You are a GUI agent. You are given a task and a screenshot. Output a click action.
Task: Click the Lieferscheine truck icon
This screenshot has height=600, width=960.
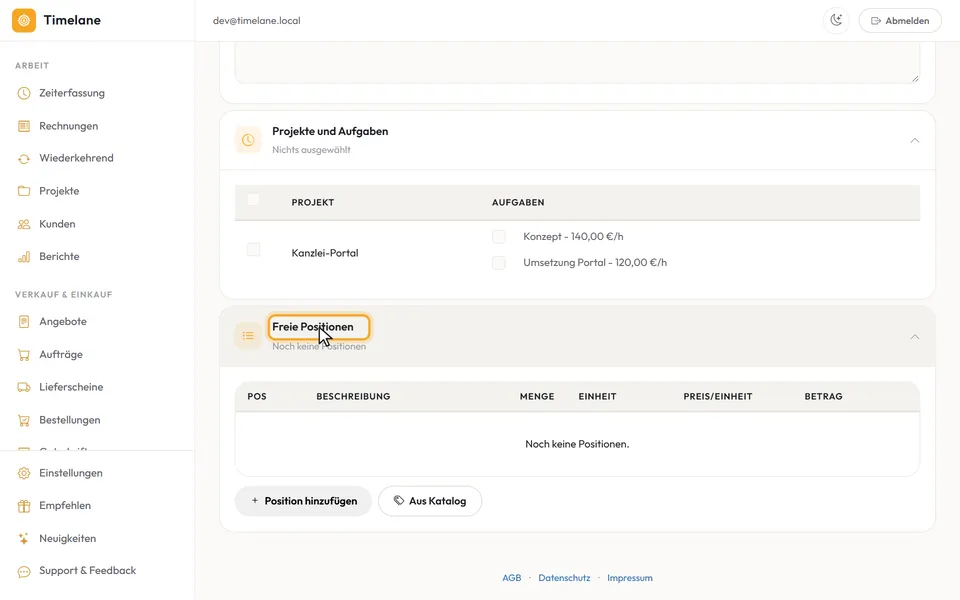pyautogui.click(x=24, y=387)
